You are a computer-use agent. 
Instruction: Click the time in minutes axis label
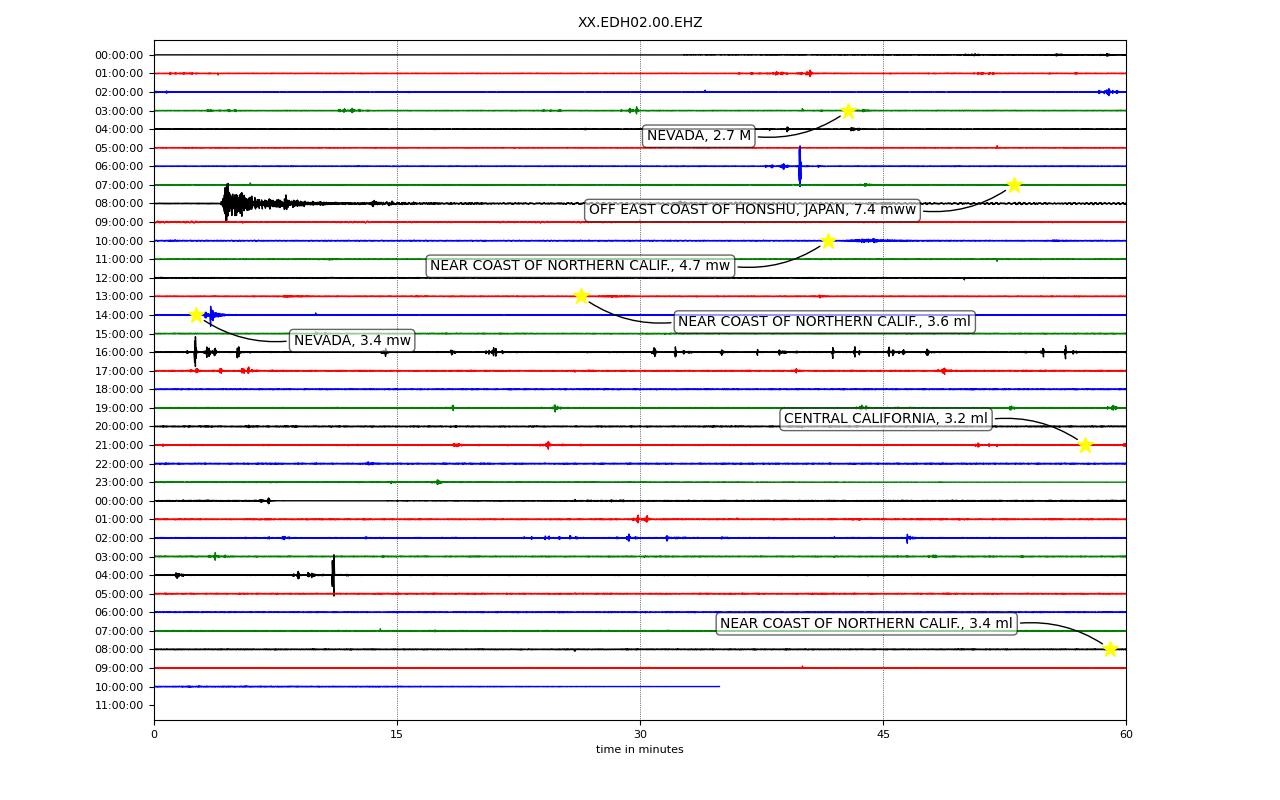pos(640,750)
